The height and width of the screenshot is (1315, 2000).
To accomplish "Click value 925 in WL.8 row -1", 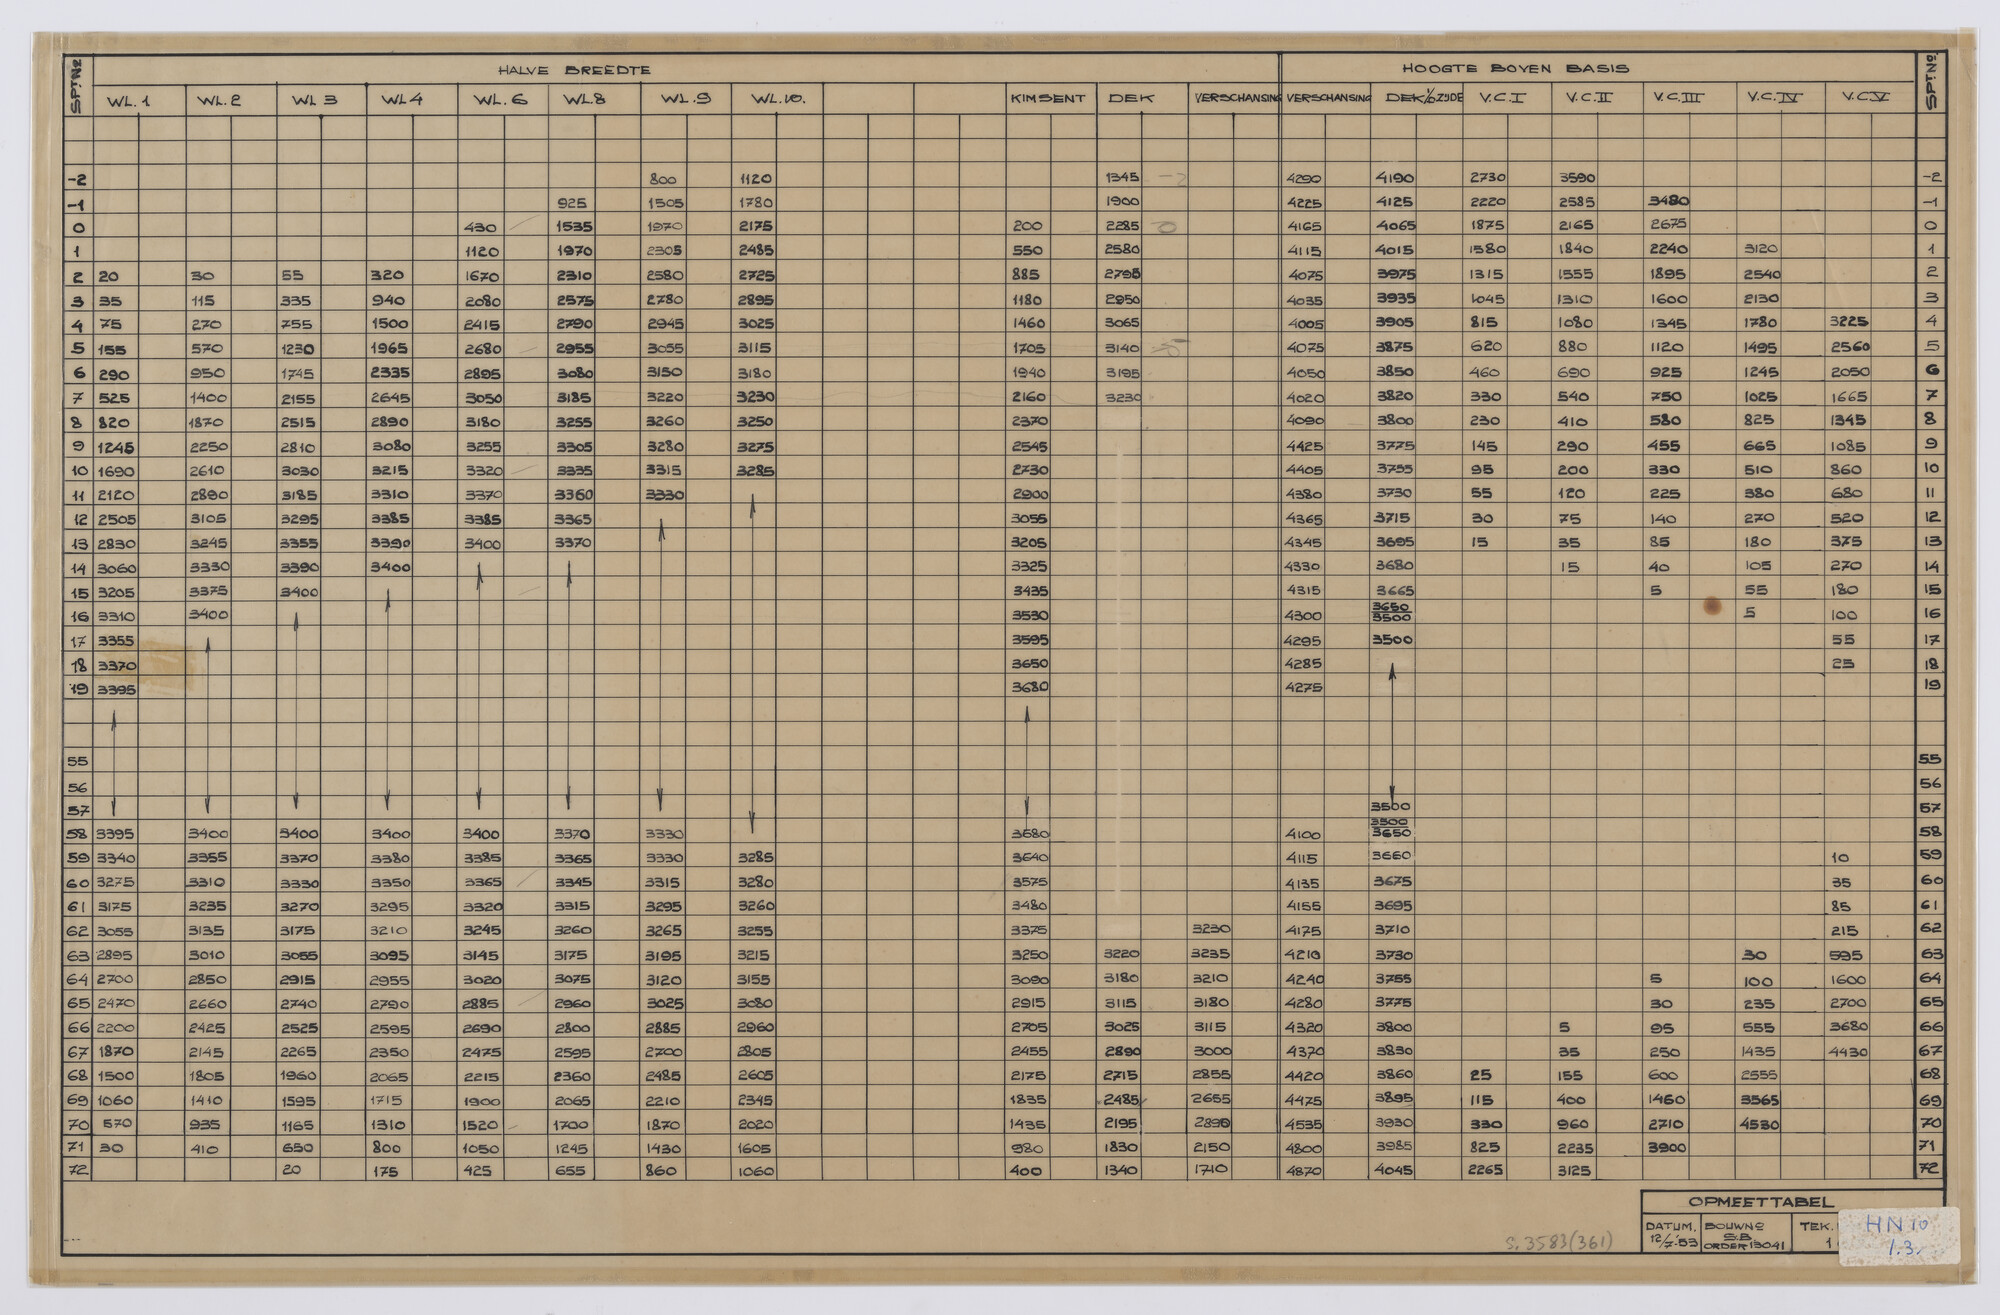I will 571,203.
